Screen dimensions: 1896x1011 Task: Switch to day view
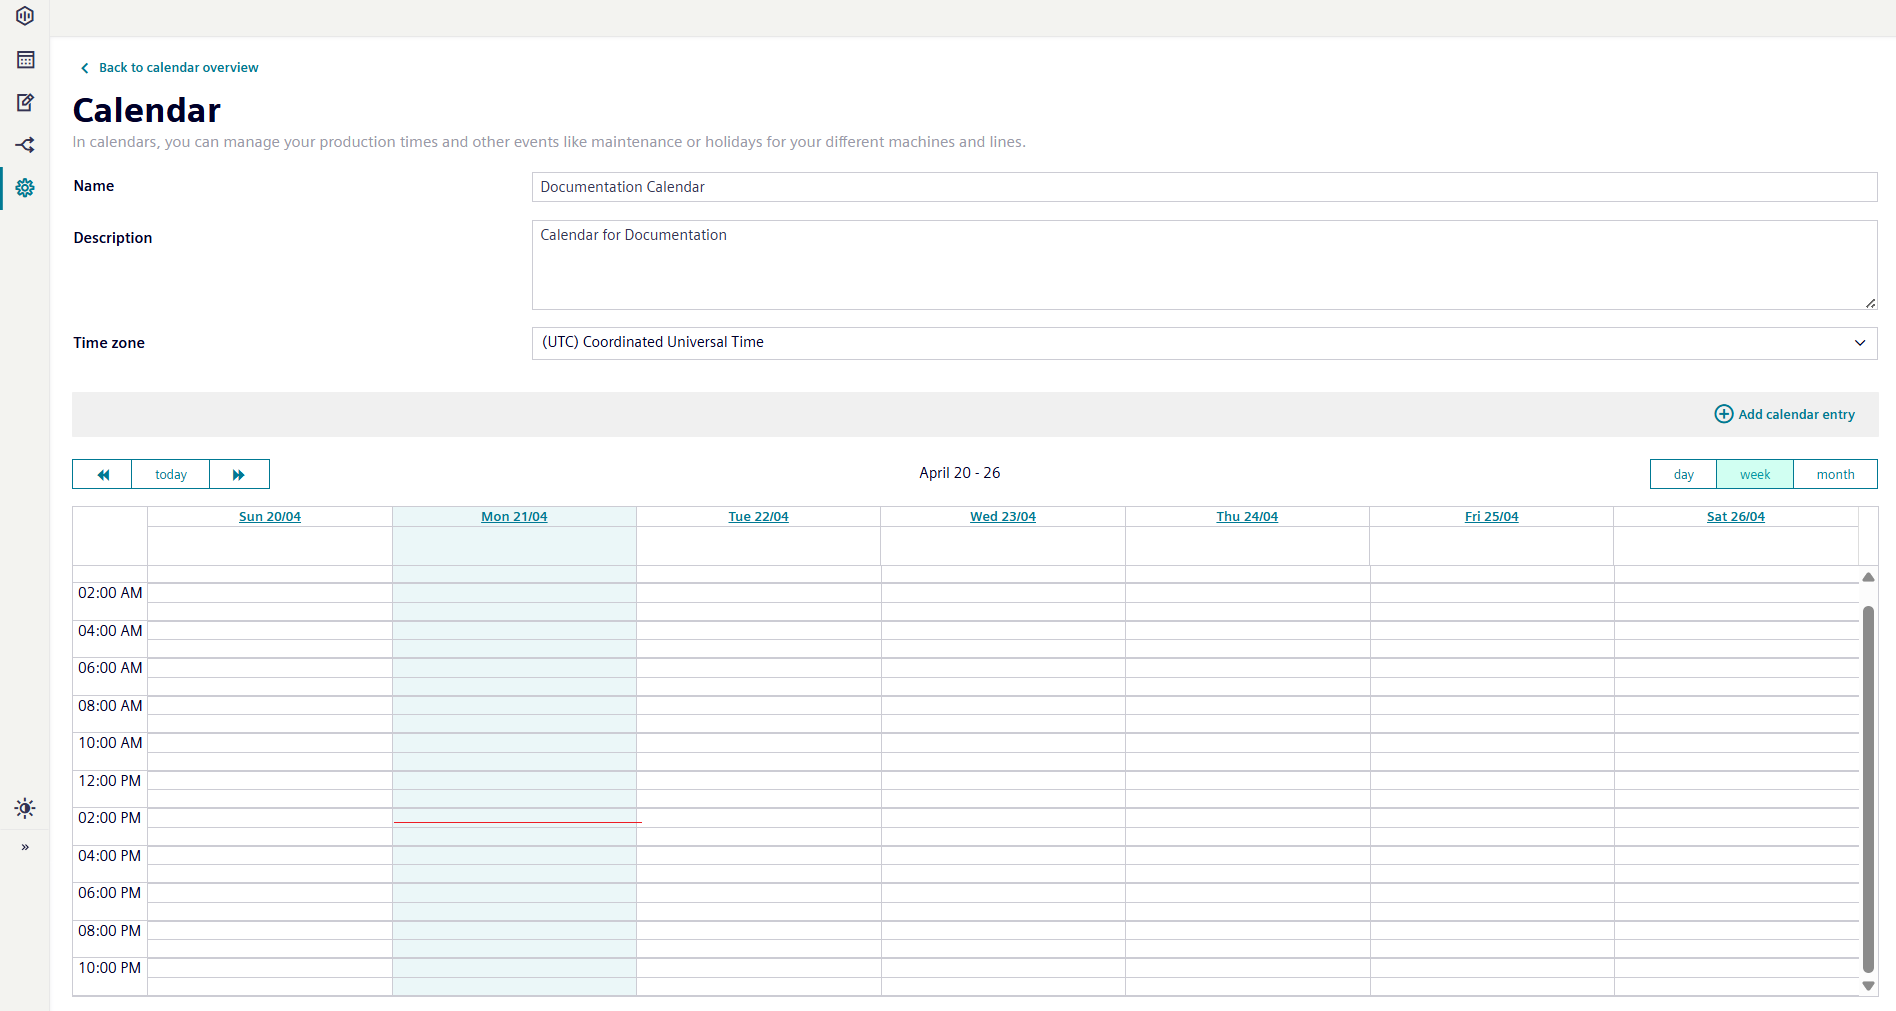[x=1683, y=474]
